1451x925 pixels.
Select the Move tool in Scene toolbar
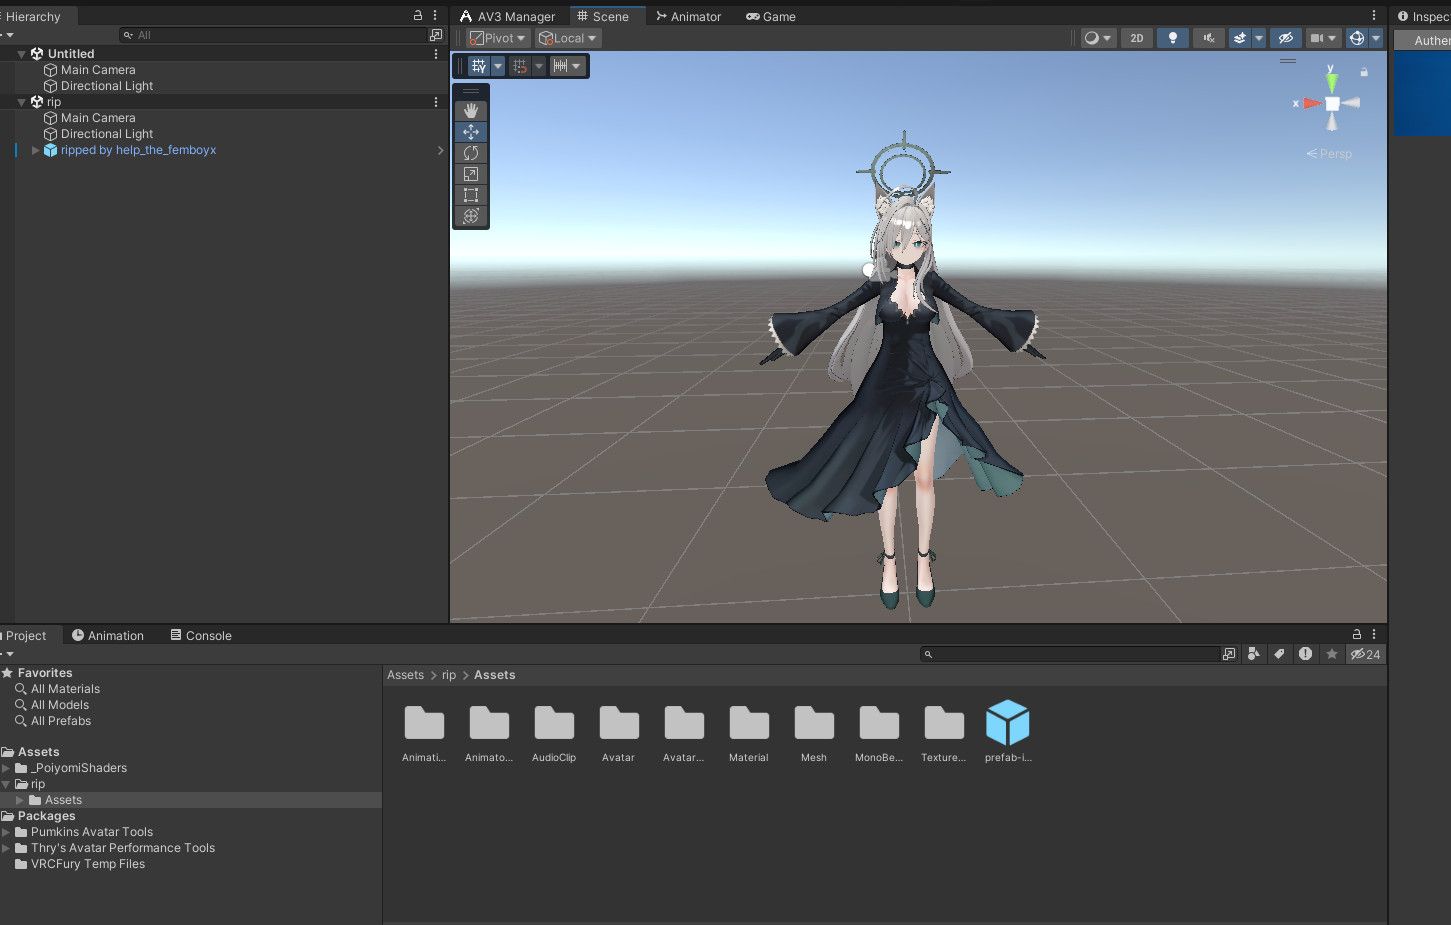[471, 132]
